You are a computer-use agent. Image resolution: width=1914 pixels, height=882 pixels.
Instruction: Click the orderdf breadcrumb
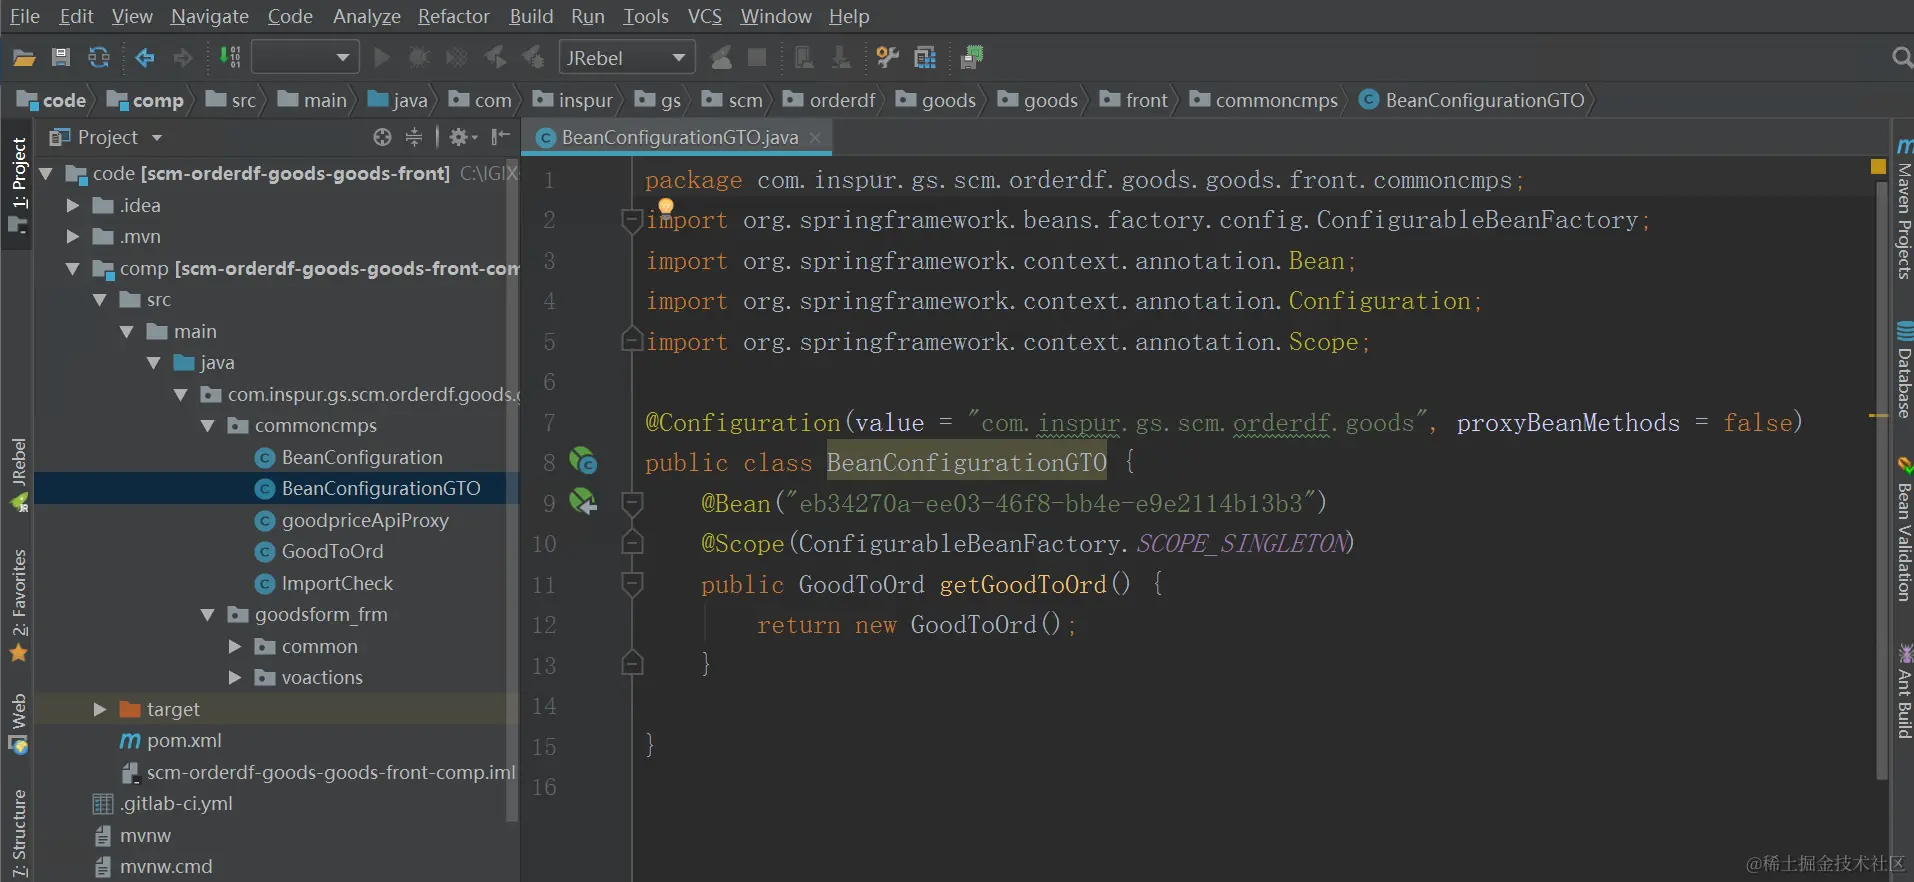pos(829,100)
